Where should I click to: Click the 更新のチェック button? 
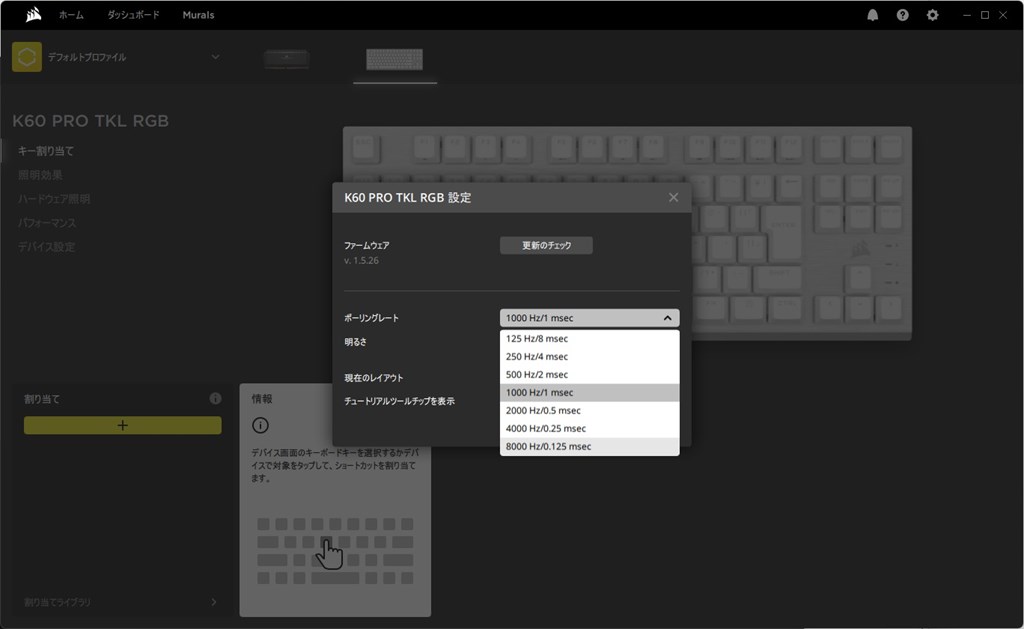click(546, 246)
